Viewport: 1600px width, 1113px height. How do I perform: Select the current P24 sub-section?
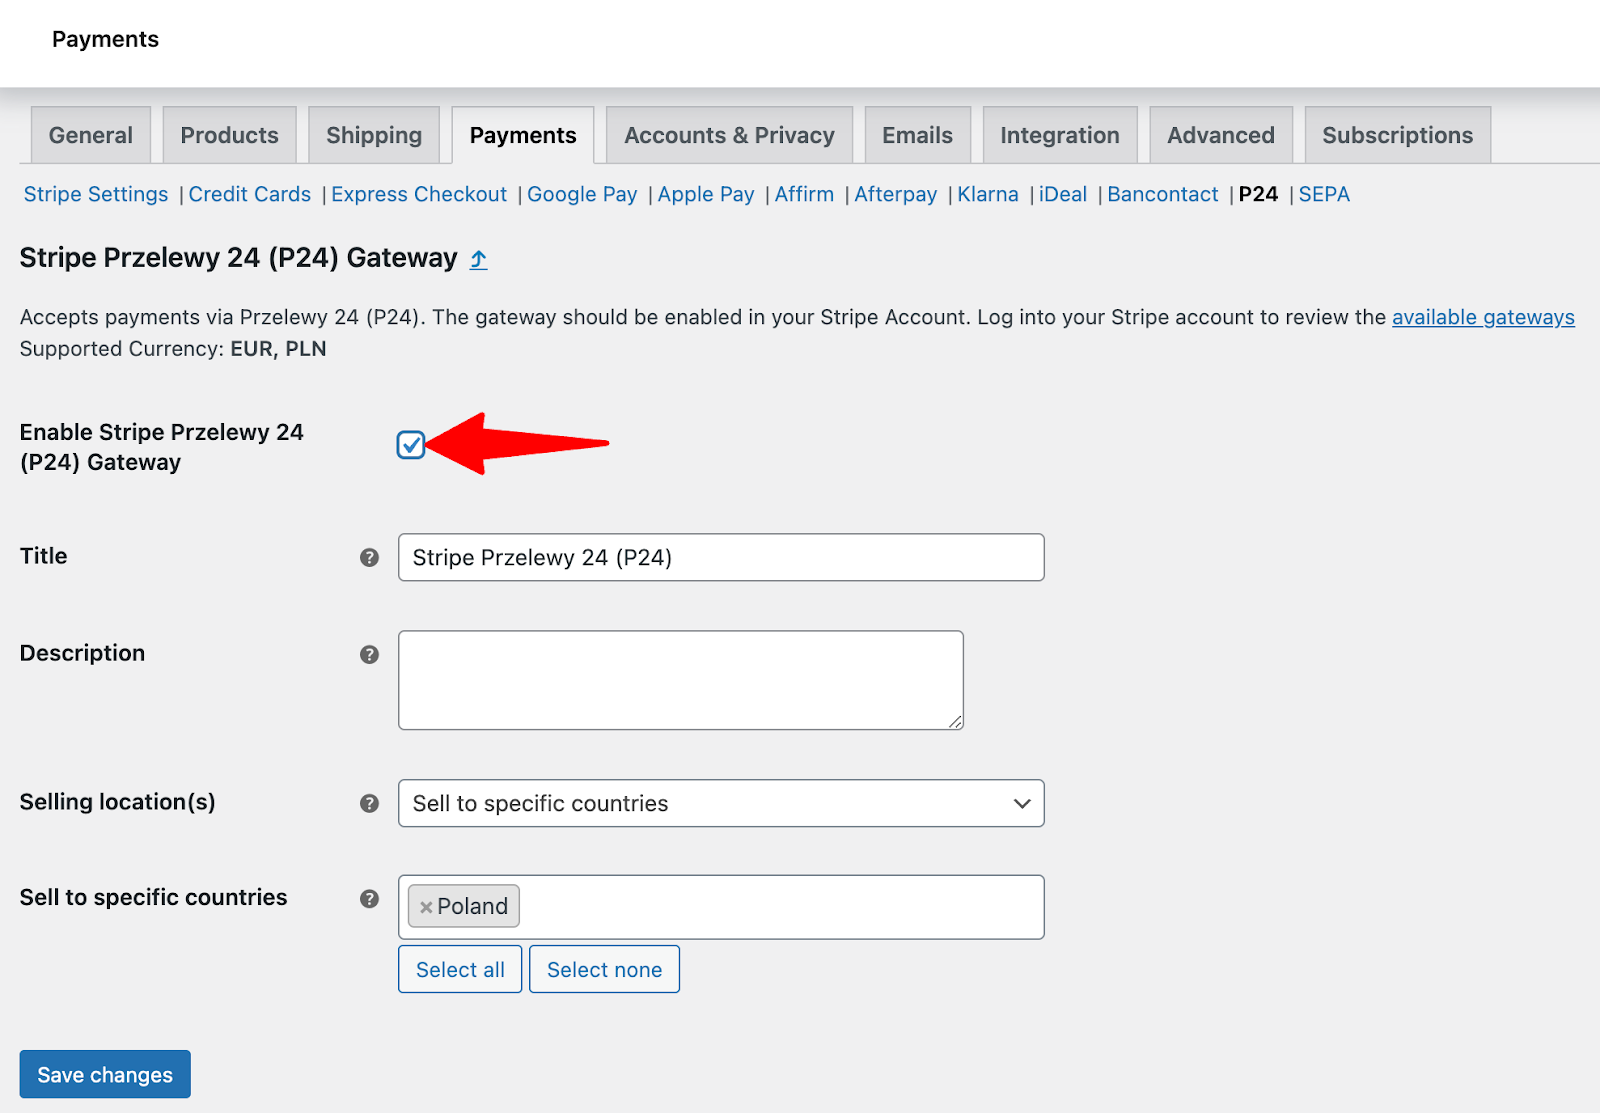click(1258, 194)
